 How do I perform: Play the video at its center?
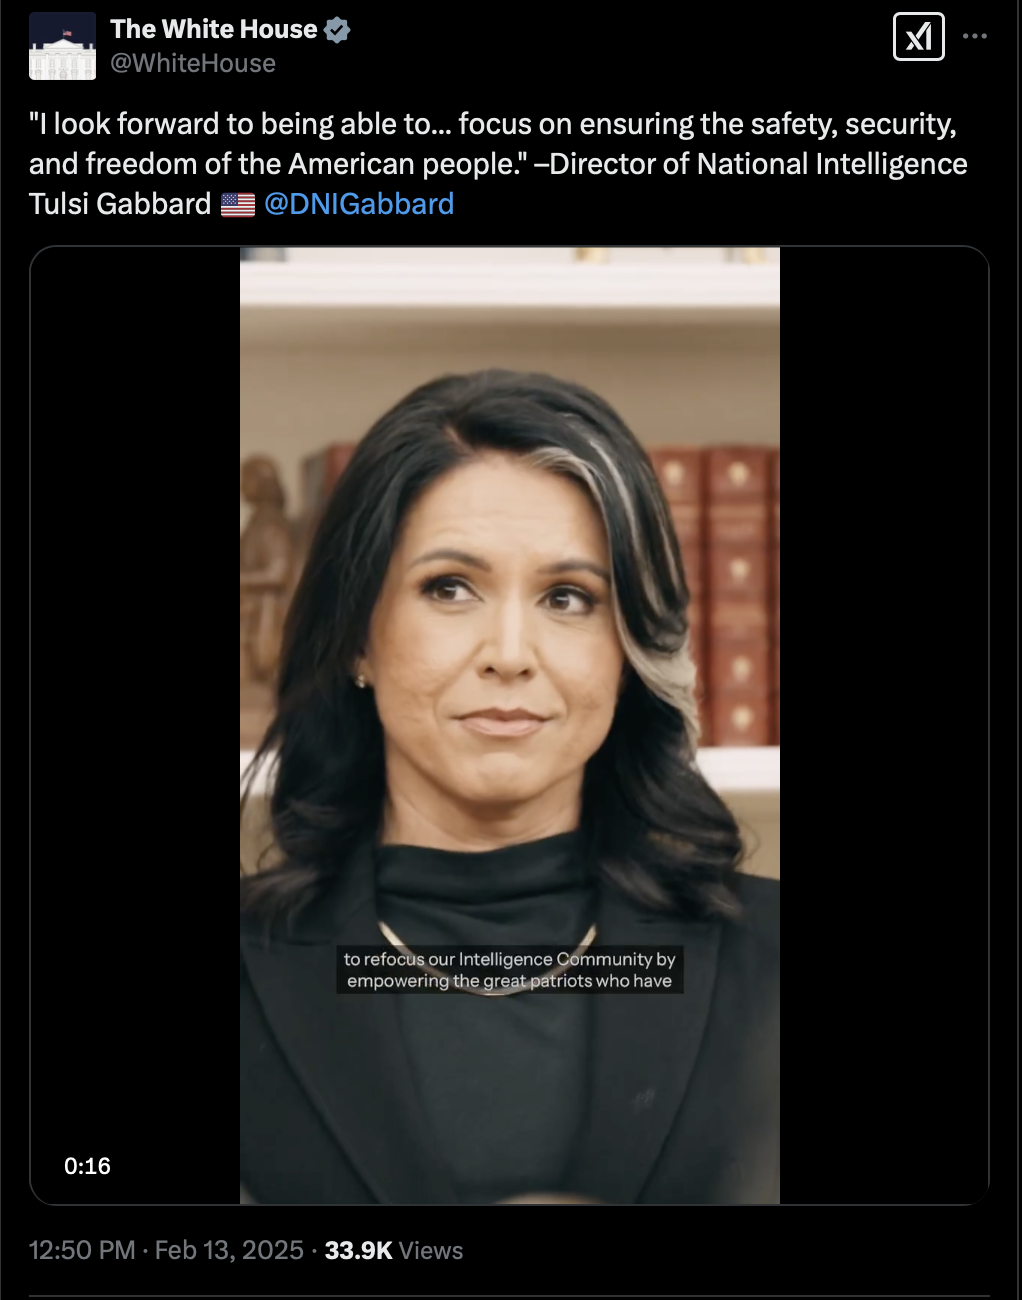point(510,725)
